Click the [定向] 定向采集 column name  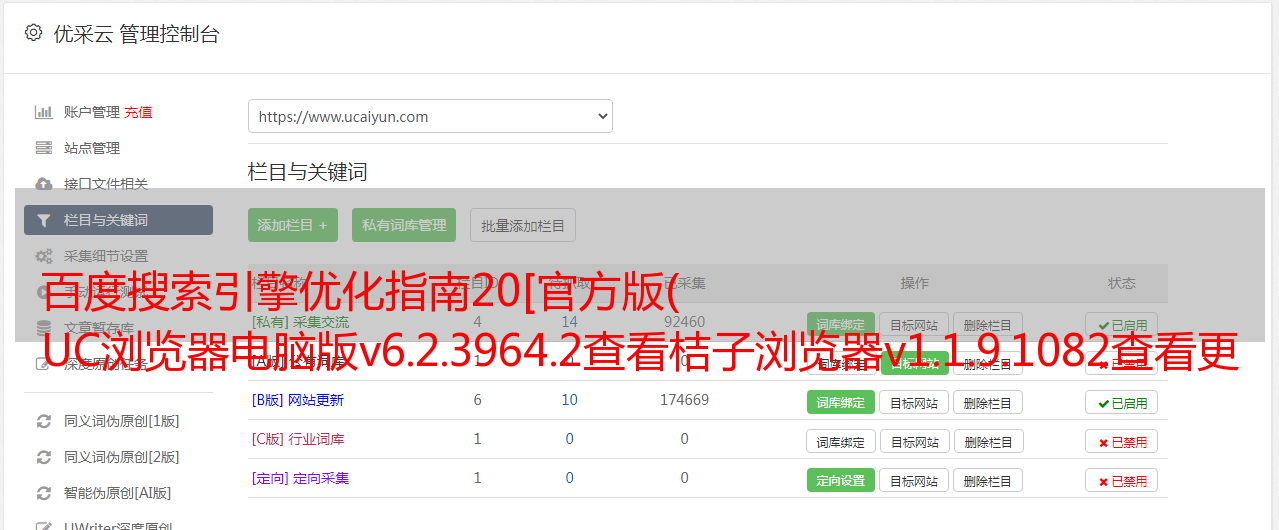tap(301, 478)
